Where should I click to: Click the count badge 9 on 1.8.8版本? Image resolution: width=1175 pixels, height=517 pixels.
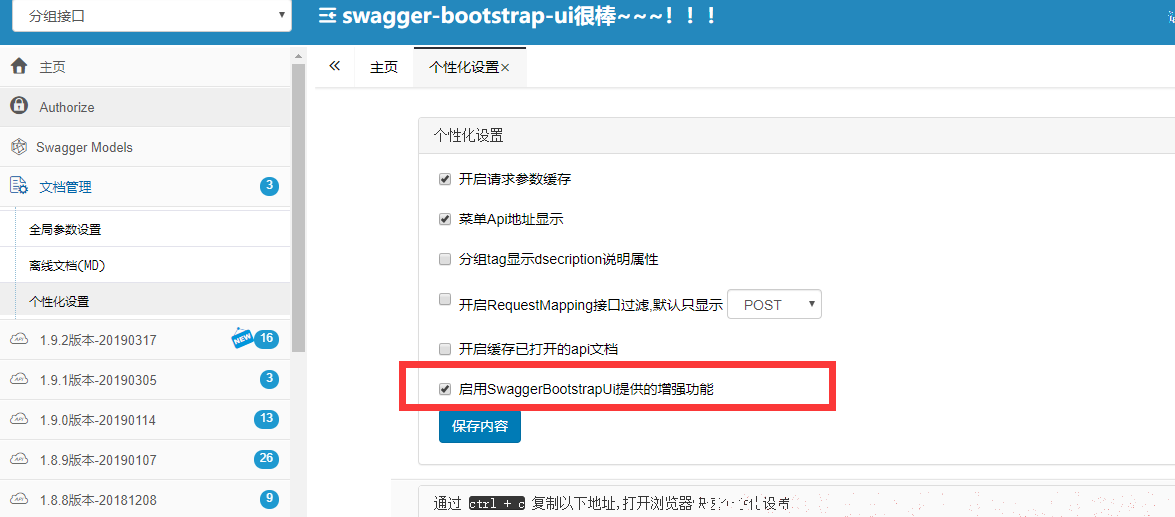[x=269, y=498]
